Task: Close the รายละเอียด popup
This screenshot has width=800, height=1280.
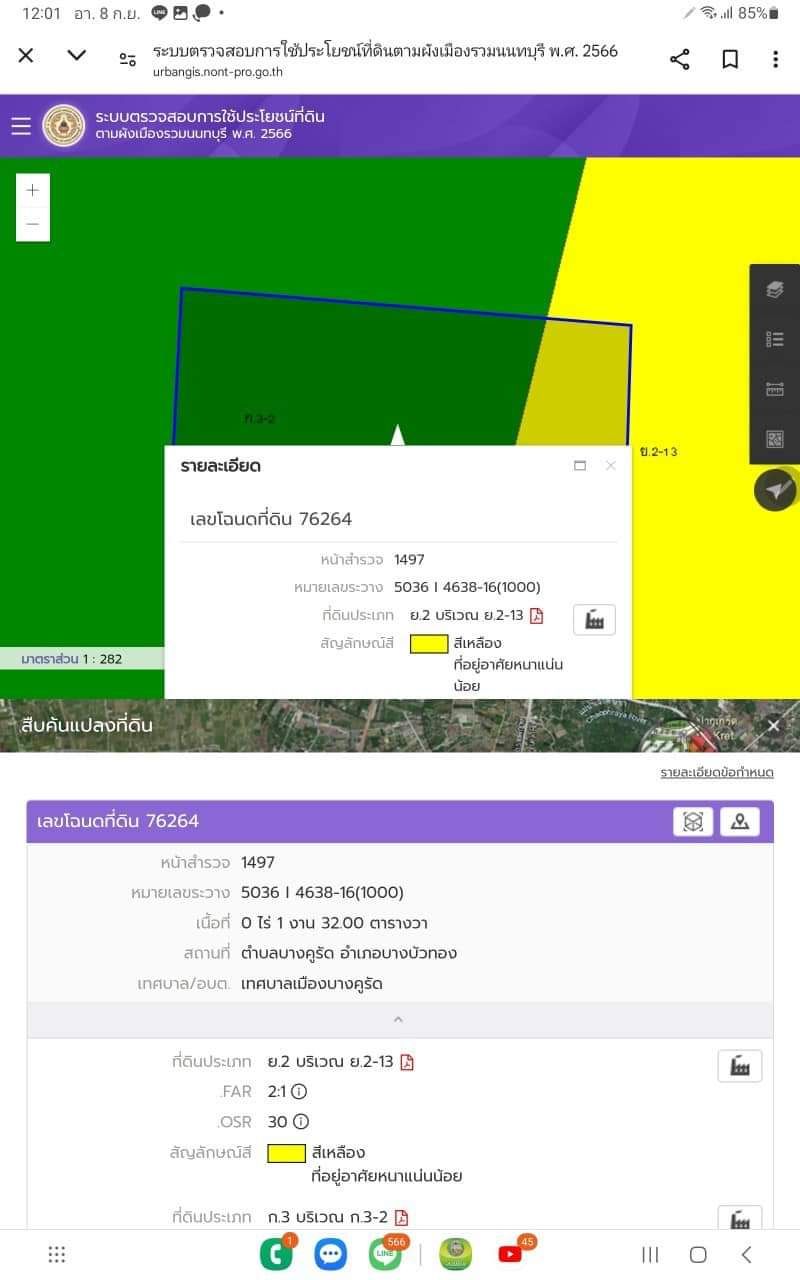Action: click(610, 465)
